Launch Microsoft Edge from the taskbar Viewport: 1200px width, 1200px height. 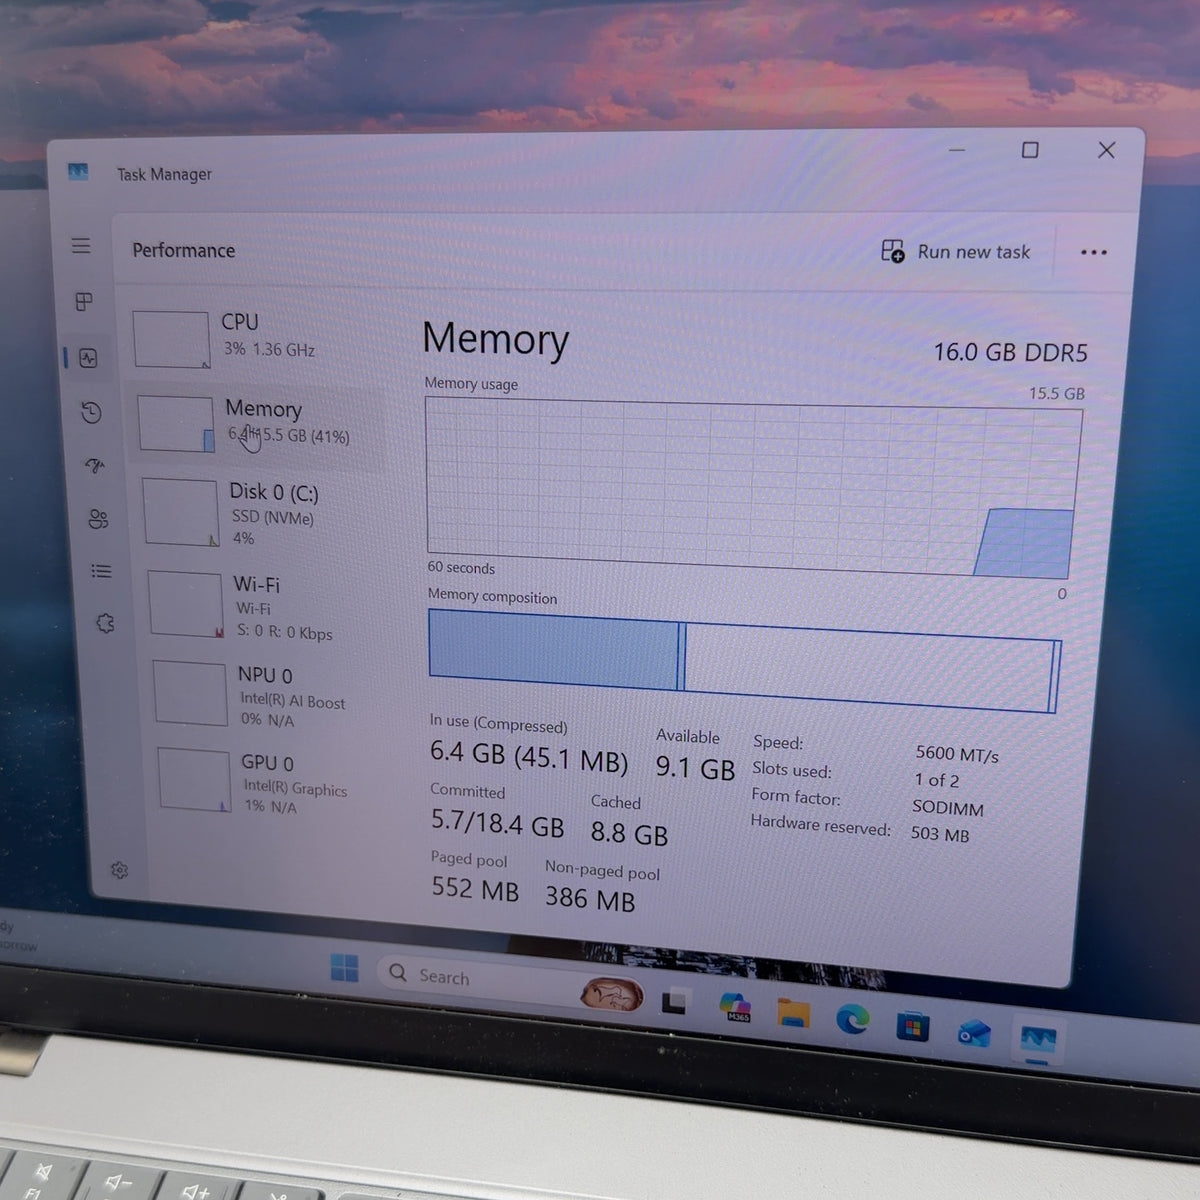click(x=853, y=1019)
